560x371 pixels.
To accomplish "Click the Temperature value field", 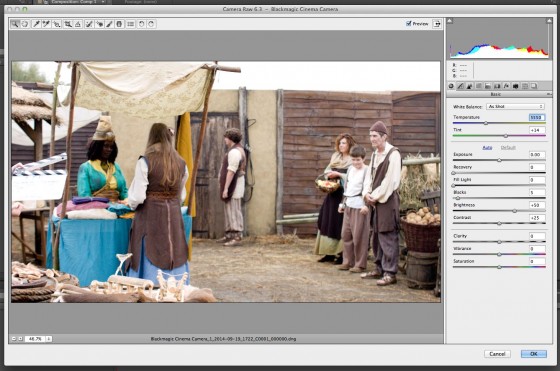I will 537,117.
